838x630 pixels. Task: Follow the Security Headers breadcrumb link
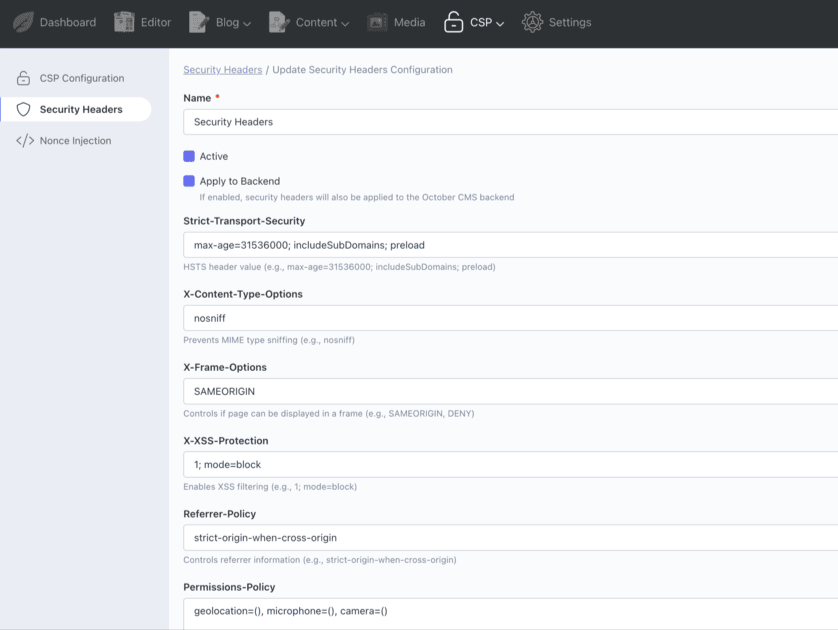pos(222,70)
